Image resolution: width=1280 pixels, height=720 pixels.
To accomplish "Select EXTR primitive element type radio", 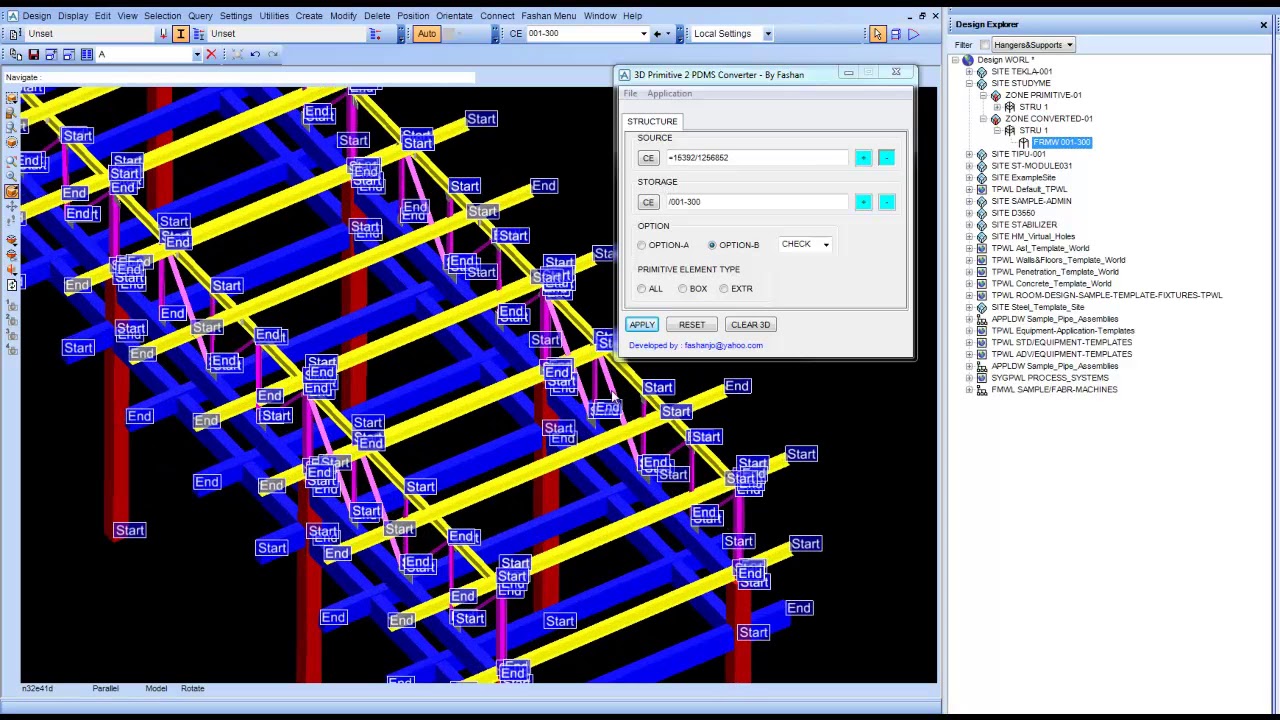I will (x=724, y=289).
